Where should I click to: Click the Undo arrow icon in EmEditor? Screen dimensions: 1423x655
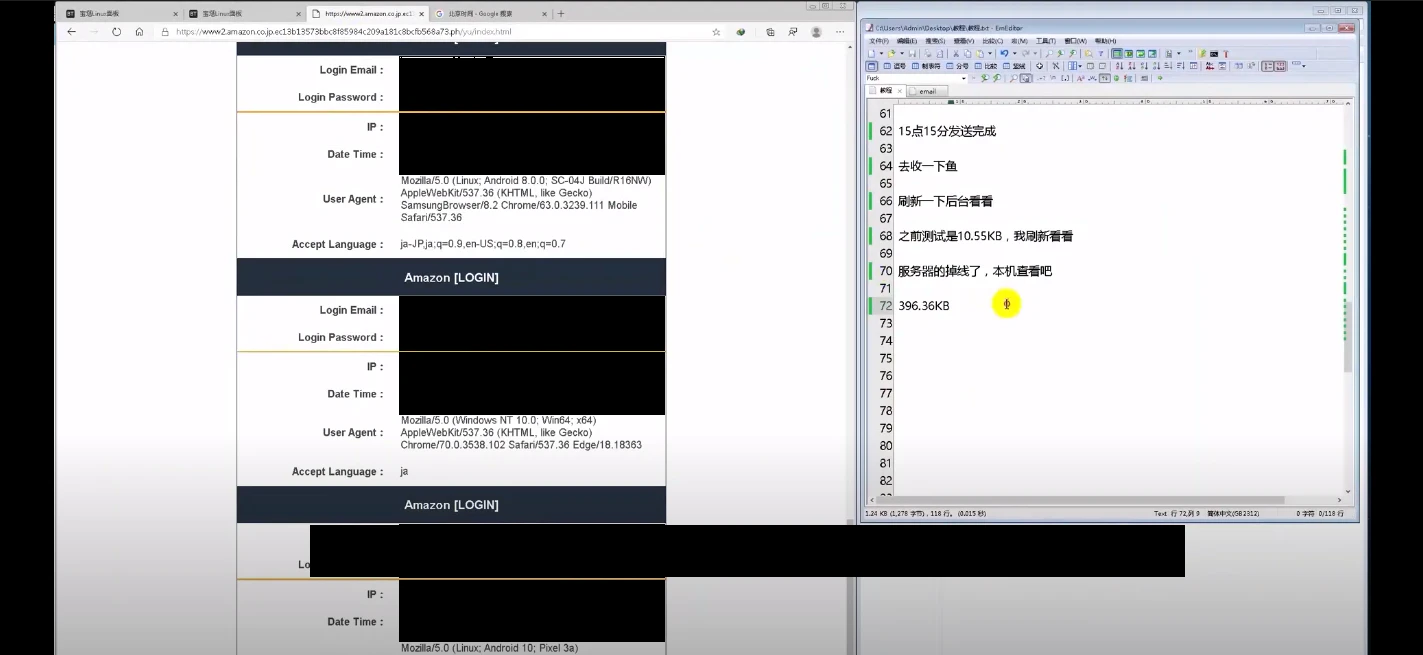coord(1004,54)
